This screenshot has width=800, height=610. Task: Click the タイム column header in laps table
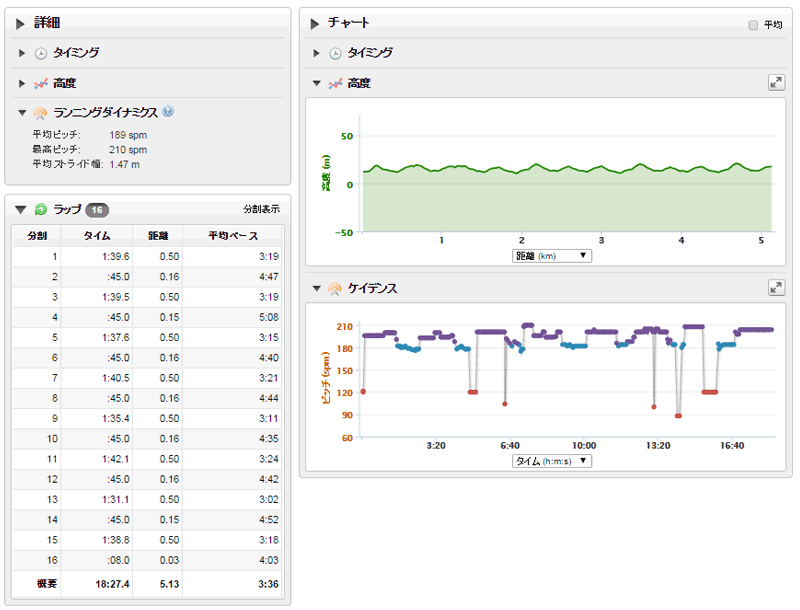pos(98,236)
